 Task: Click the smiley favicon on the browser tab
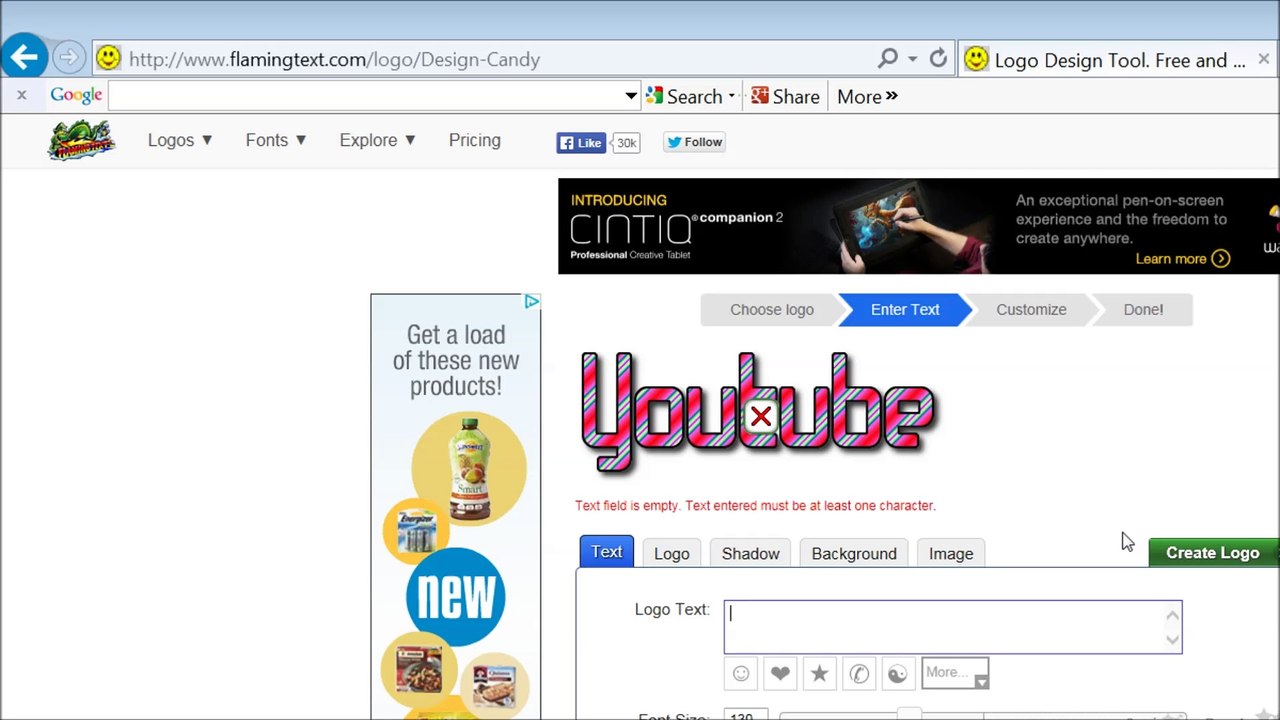point(976,59)
